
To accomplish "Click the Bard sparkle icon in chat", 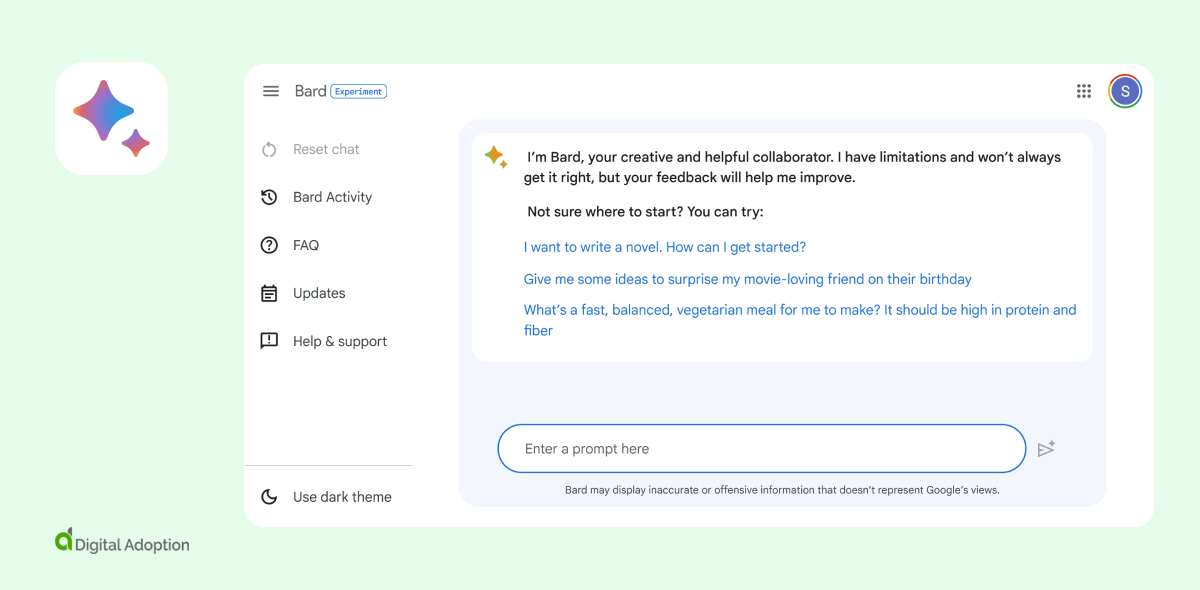I will coord(496,157).
